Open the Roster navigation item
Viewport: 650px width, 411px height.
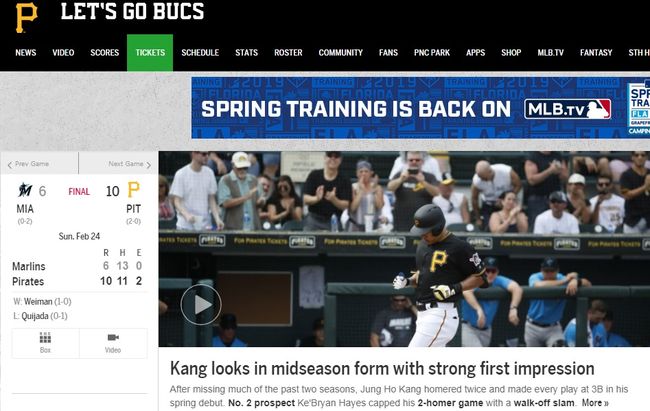tap(288, 53)
